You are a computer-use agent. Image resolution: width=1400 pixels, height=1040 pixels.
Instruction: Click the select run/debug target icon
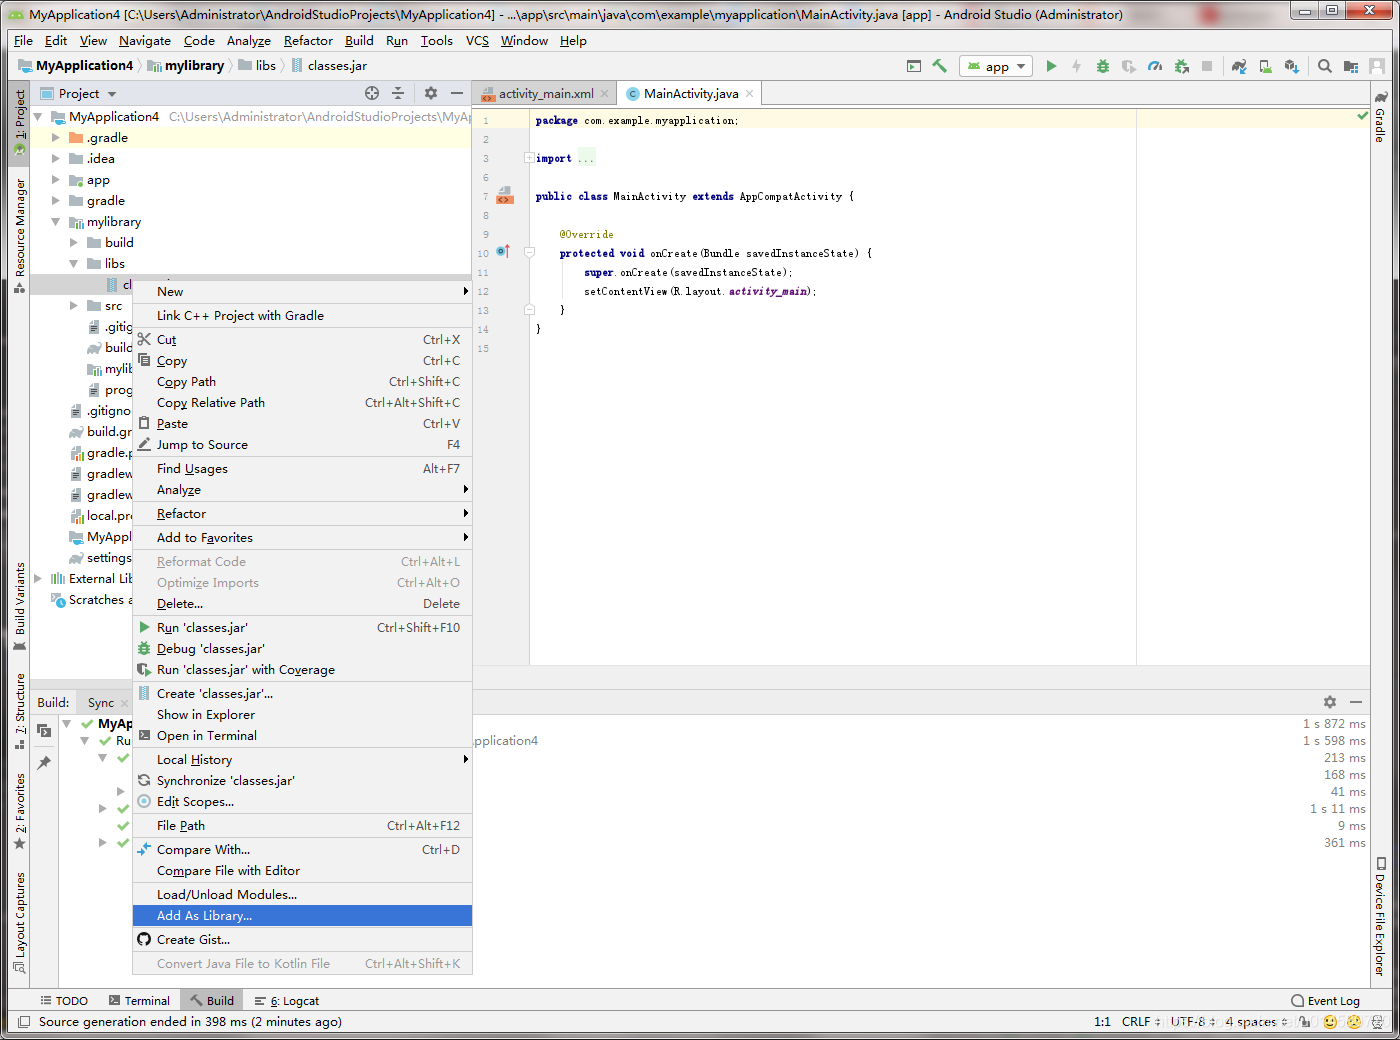click(x=914, y=66)
